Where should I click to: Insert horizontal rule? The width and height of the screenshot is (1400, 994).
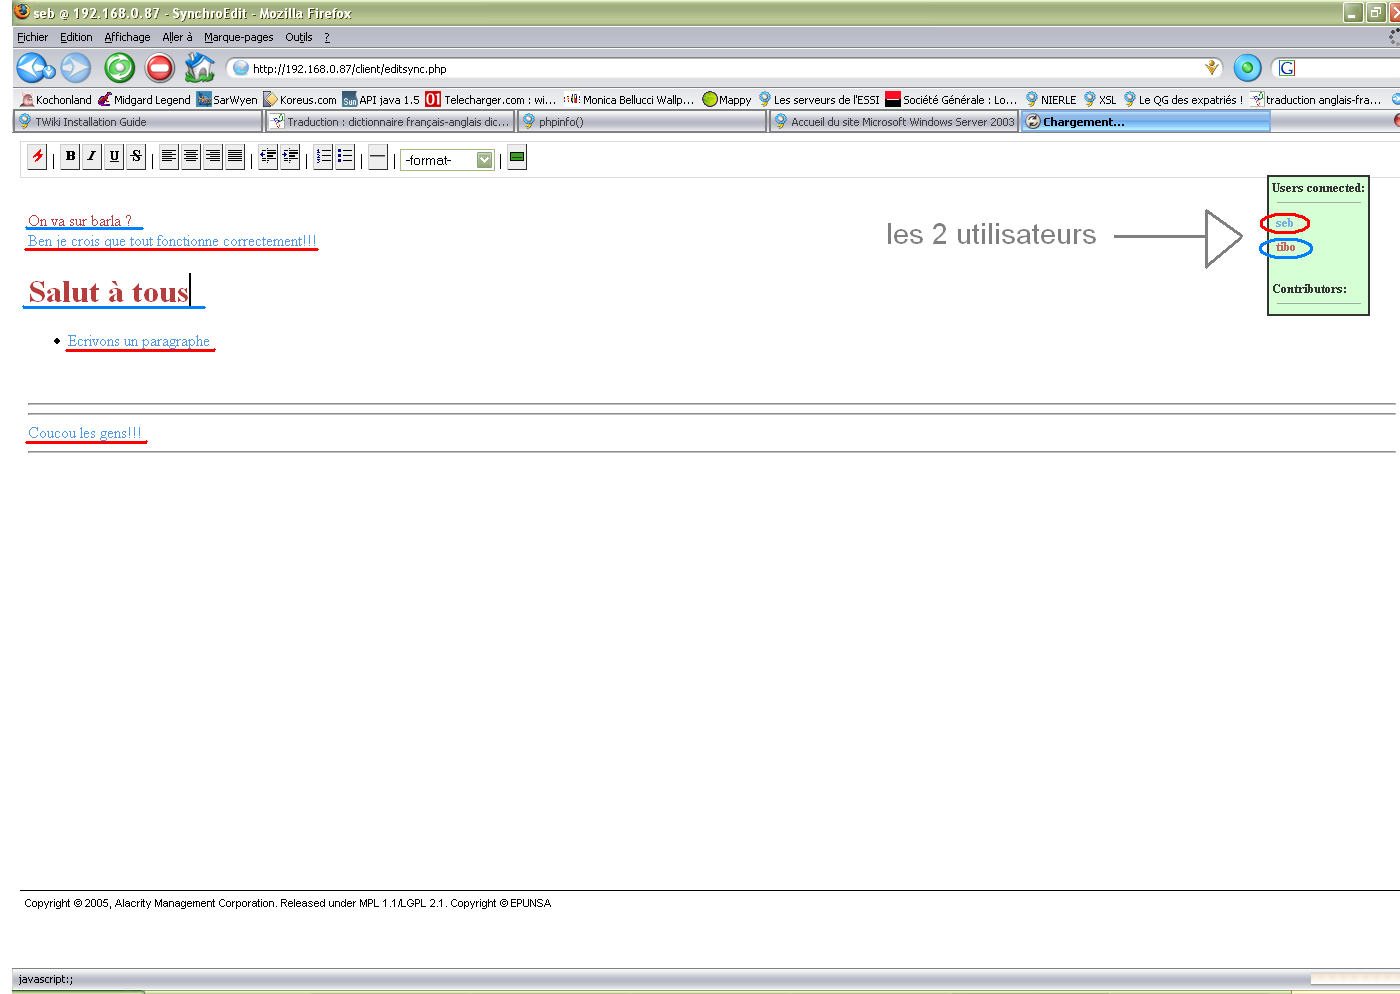(x=378, y=157)
